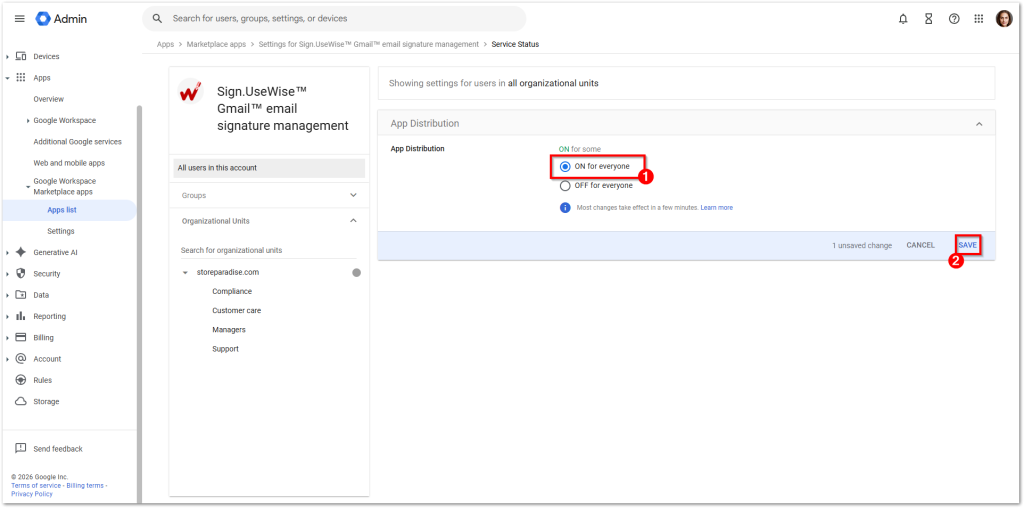Open the Security sidebar menu item

point(46,273)
